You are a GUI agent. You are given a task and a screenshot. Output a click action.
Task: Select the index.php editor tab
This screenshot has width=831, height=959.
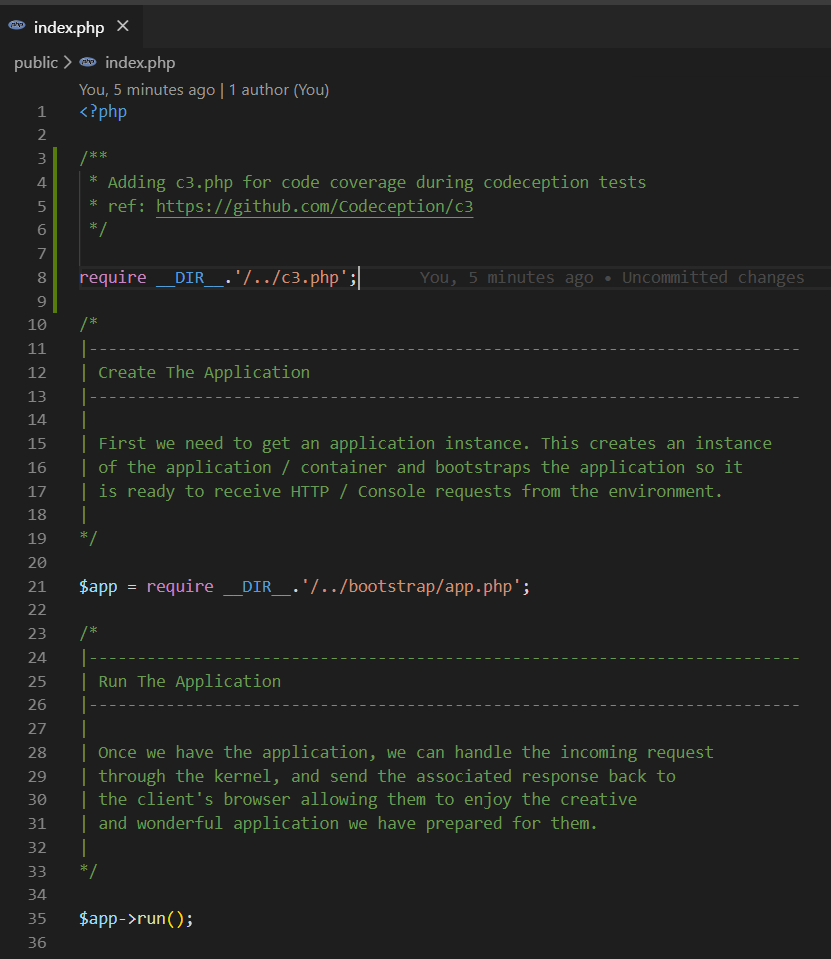point(70,28)
